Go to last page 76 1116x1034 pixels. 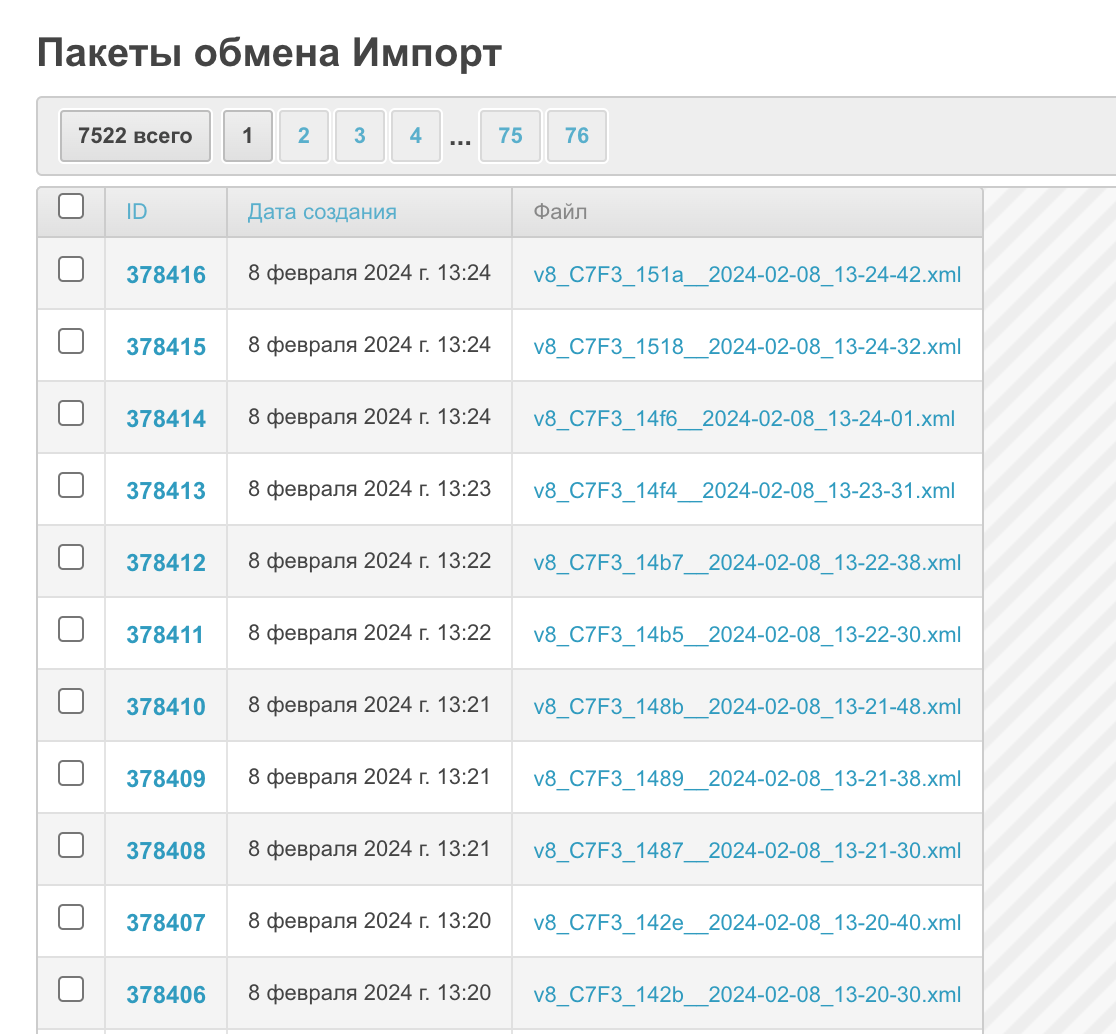tap(577, 136)
